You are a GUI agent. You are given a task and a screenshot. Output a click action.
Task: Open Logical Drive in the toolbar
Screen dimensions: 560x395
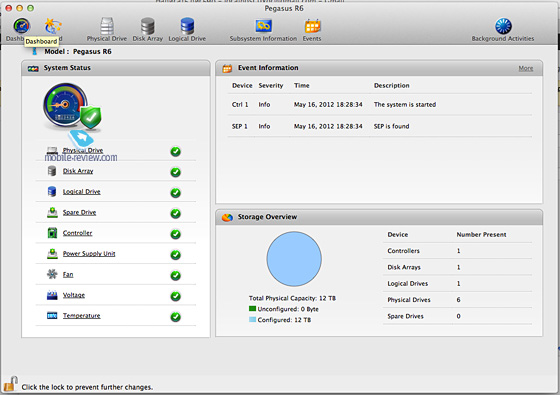[187, 30]
